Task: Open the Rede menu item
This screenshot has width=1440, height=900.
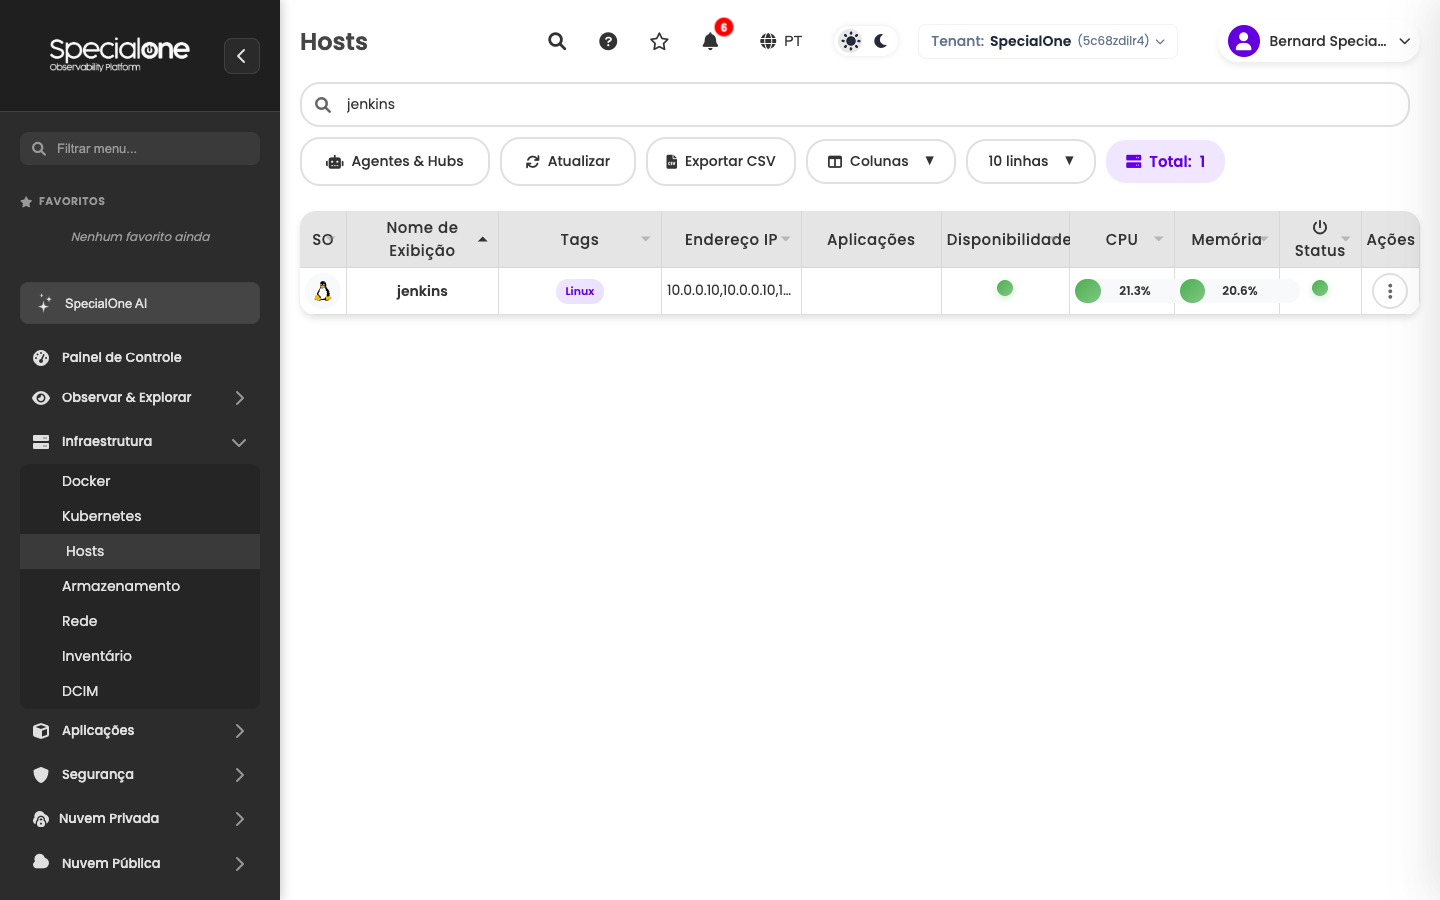Action: 140,621
